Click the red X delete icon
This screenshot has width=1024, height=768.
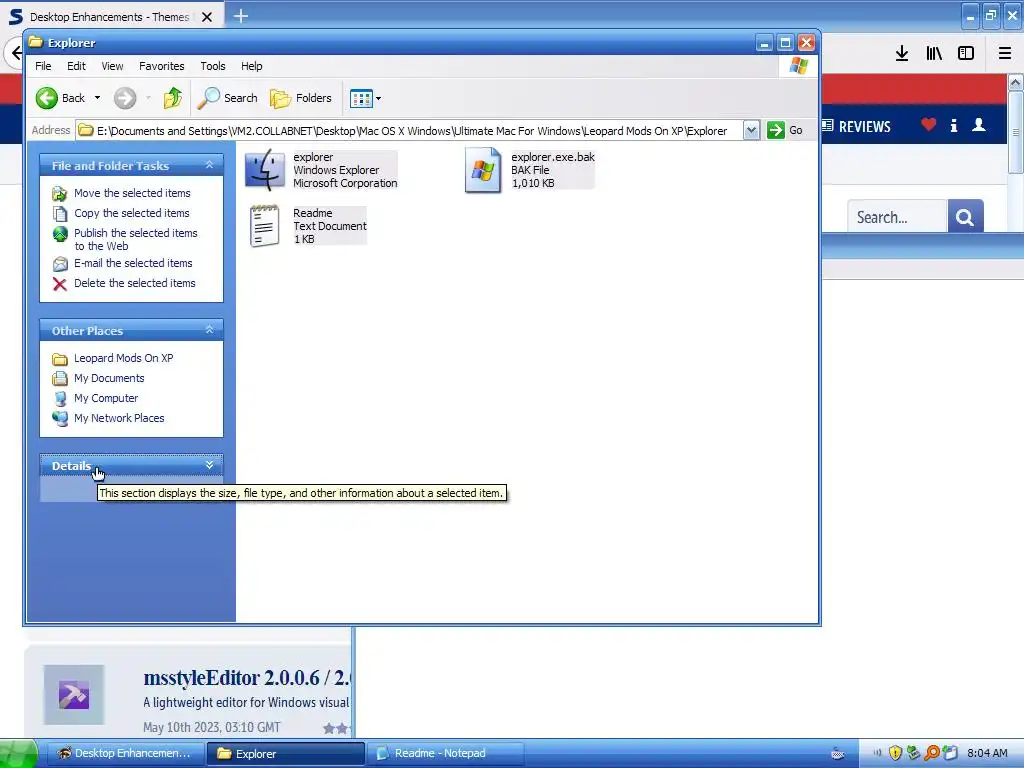coord(59,284)
